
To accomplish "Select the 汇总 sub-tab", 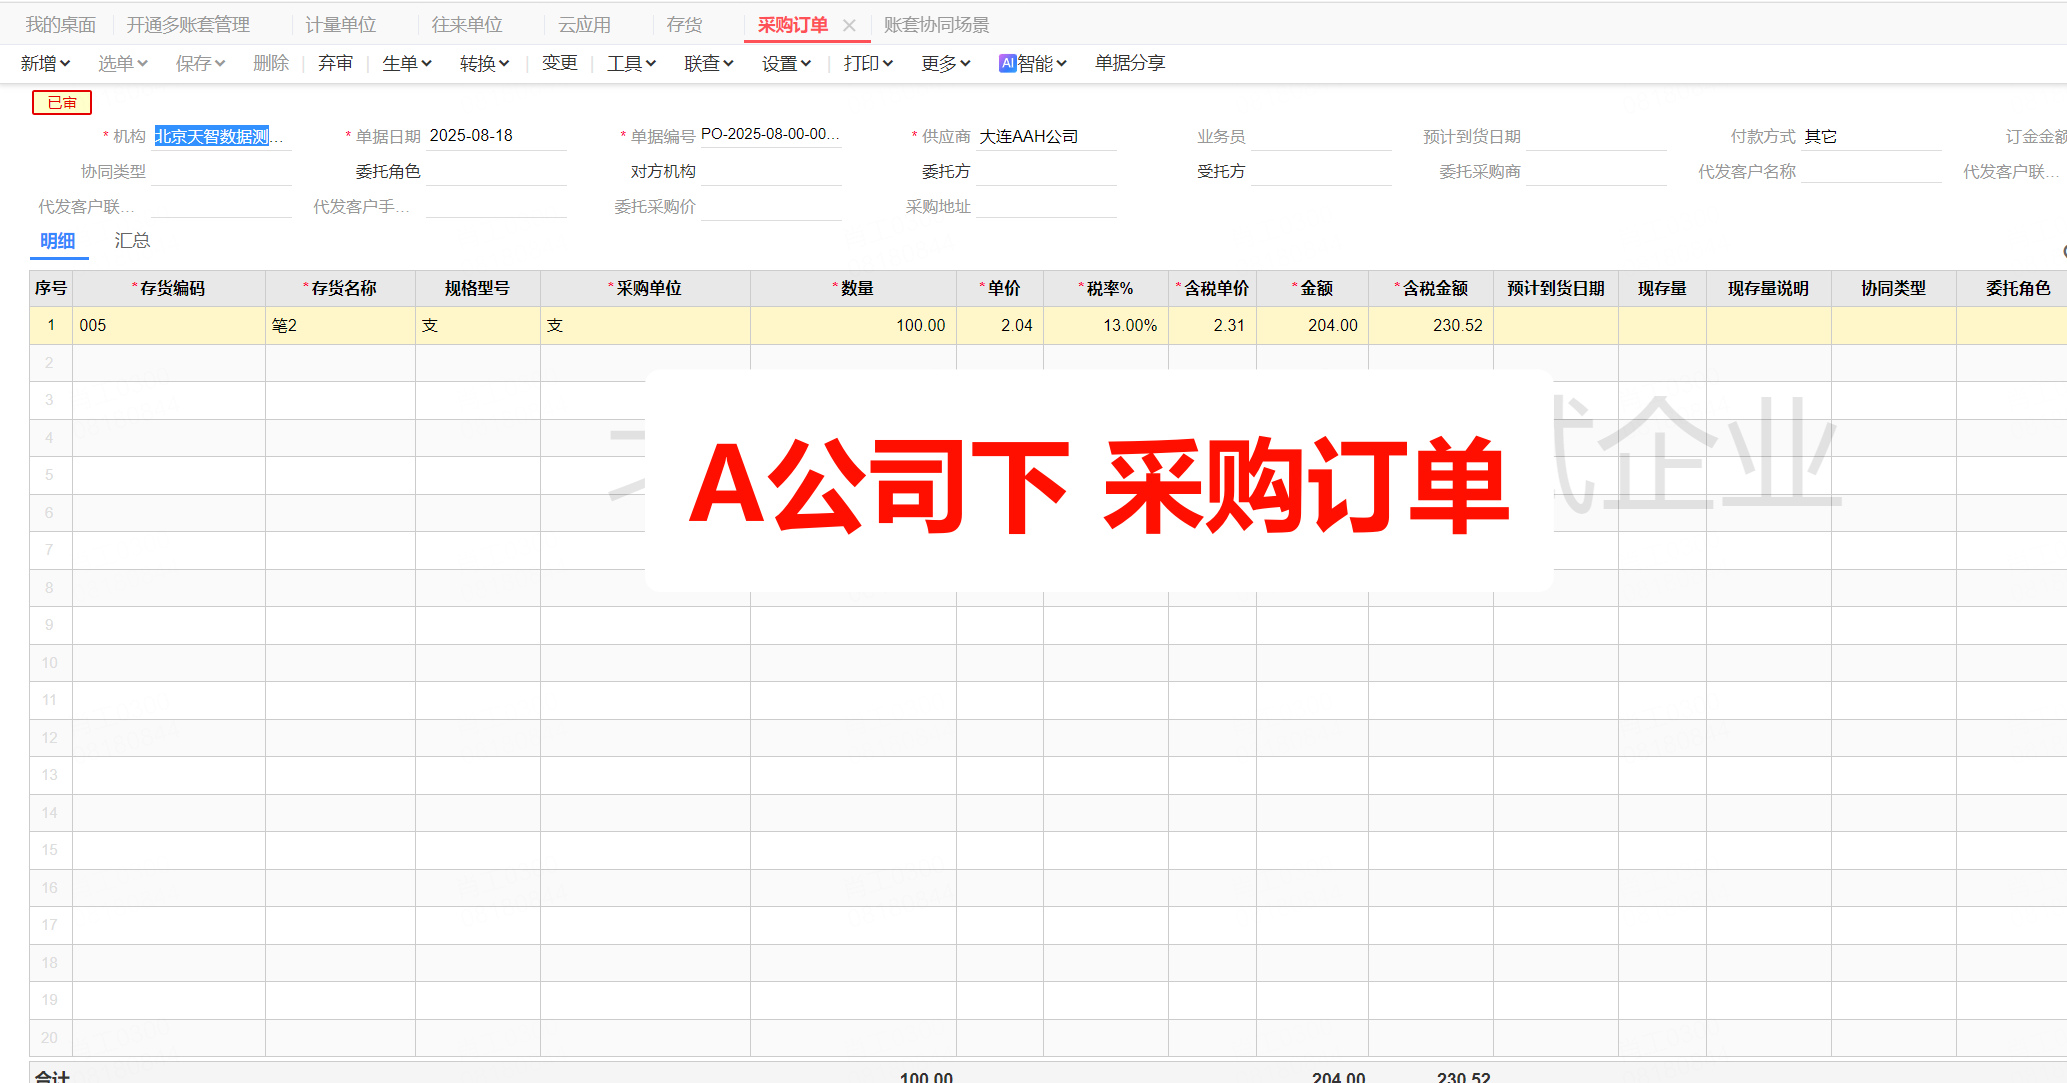I will tap(132, 241).
